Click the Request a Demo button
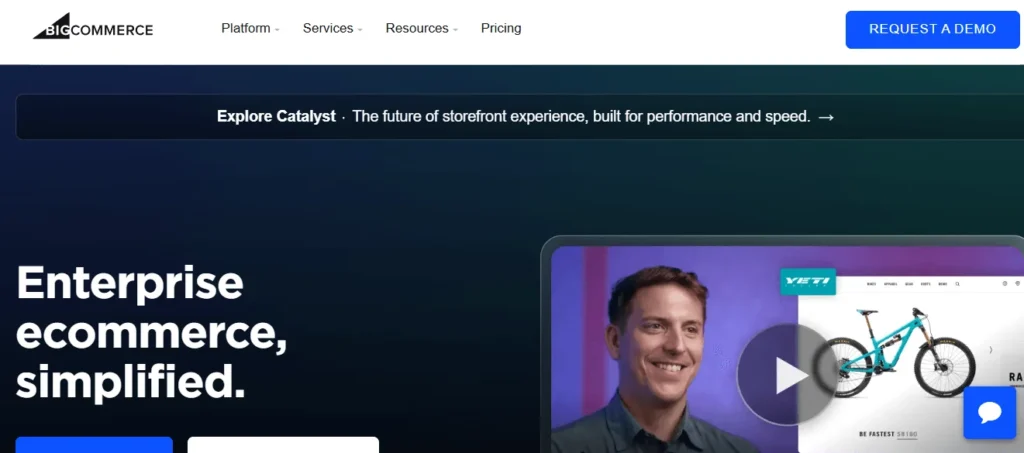 pos(932,29)
